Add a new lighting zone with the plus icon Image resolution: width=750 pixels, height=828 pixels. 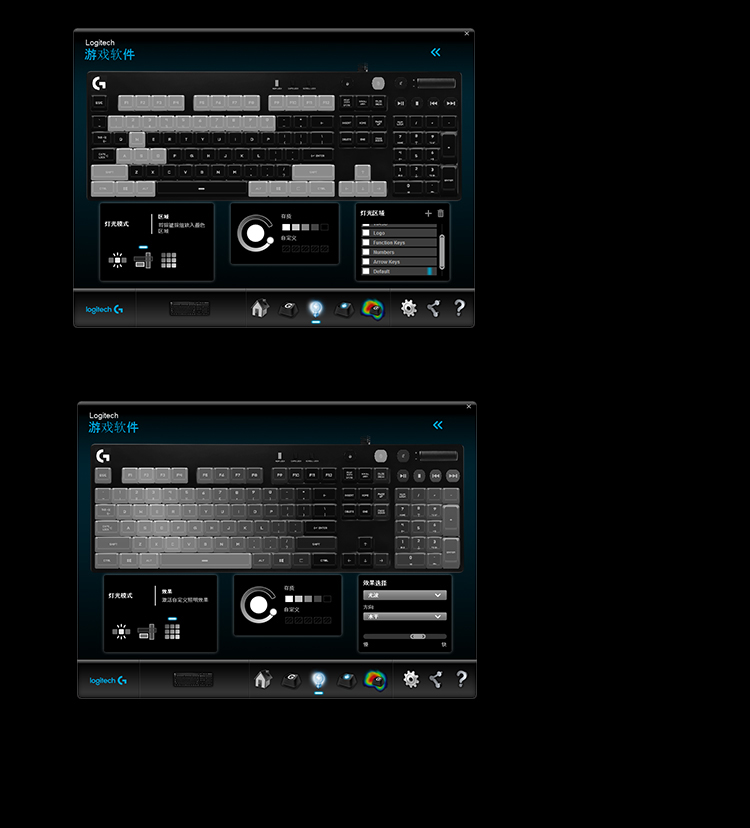click(x=428, y=213)
